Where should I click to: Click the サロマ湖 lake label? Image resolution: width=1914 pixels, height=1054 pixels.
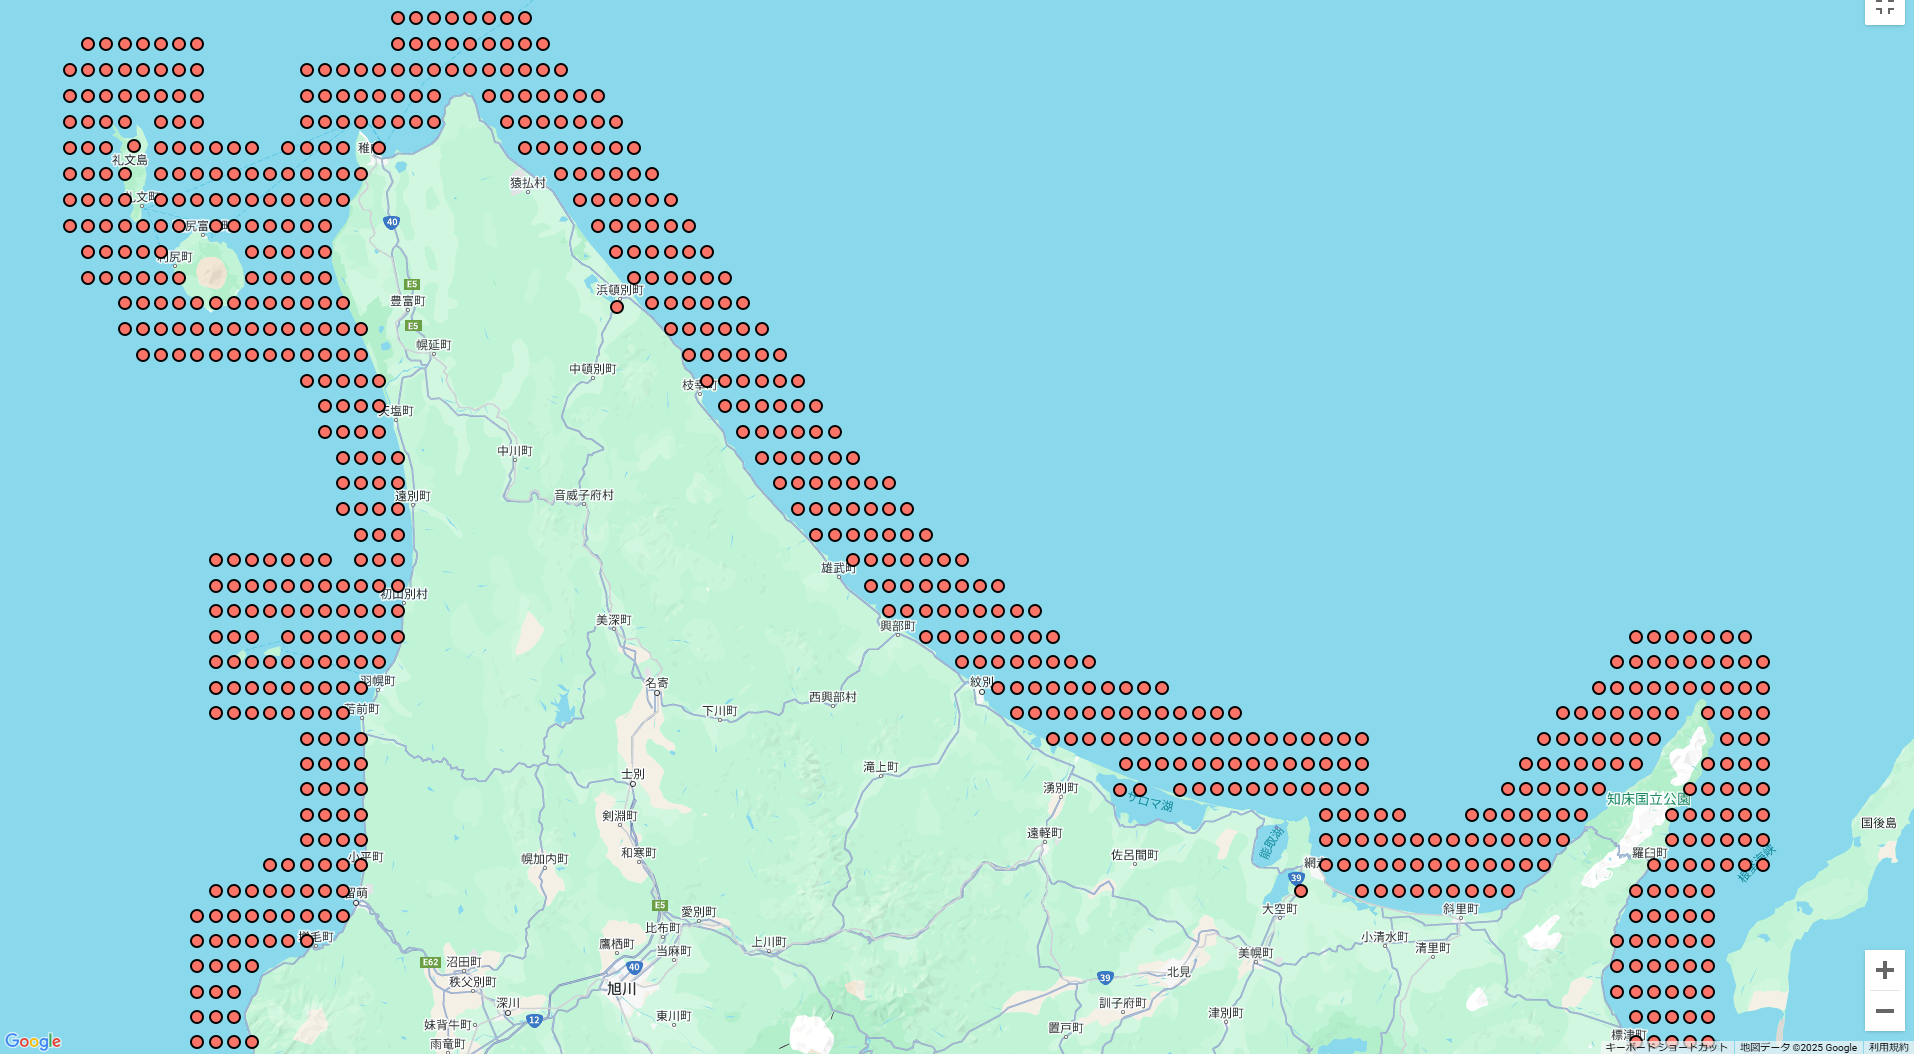(x=1151, y=802)
